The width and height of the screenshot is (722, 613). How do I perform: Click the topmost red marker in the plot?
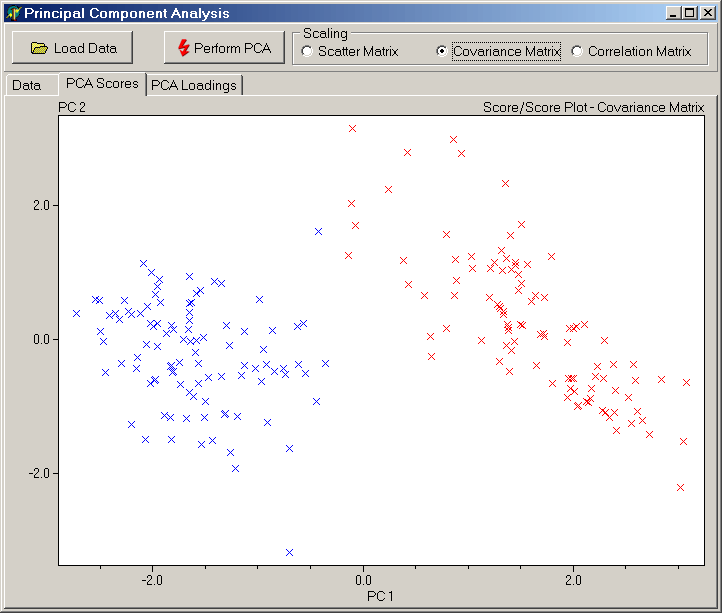tap(352, 128)
